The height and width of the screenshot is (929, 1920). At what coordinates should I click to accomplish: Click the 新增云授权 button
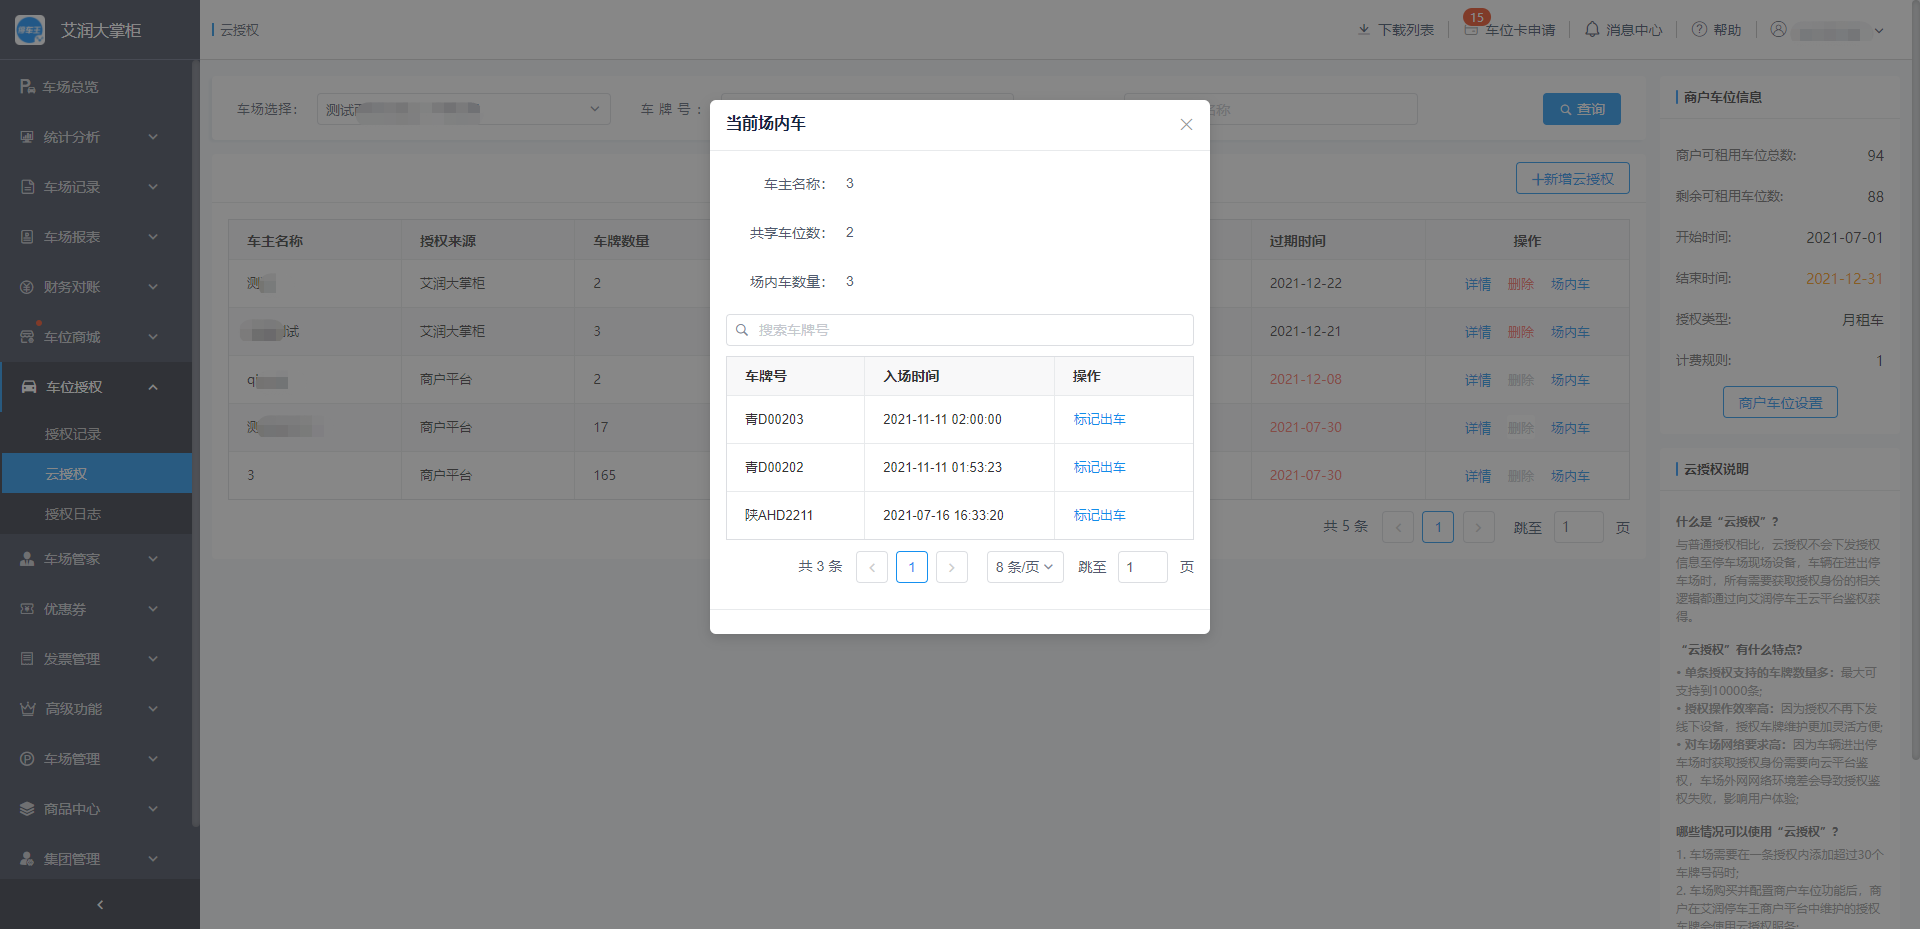[1573, 178]
